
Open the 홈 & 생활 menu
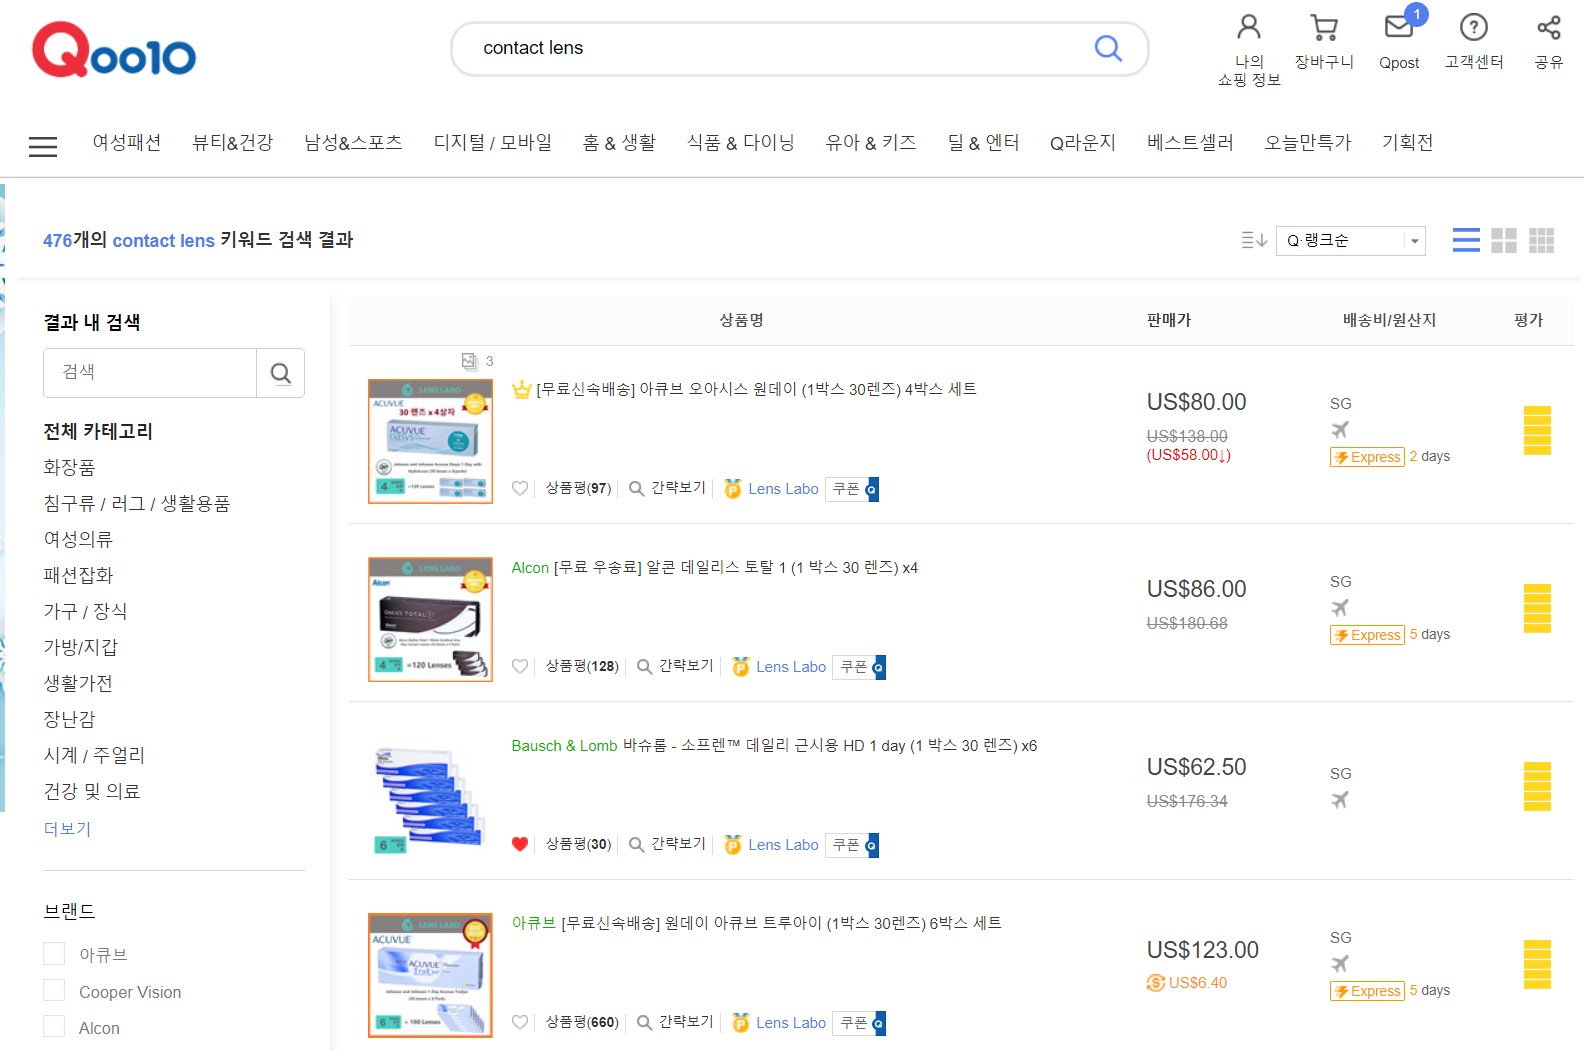point(619,143)
